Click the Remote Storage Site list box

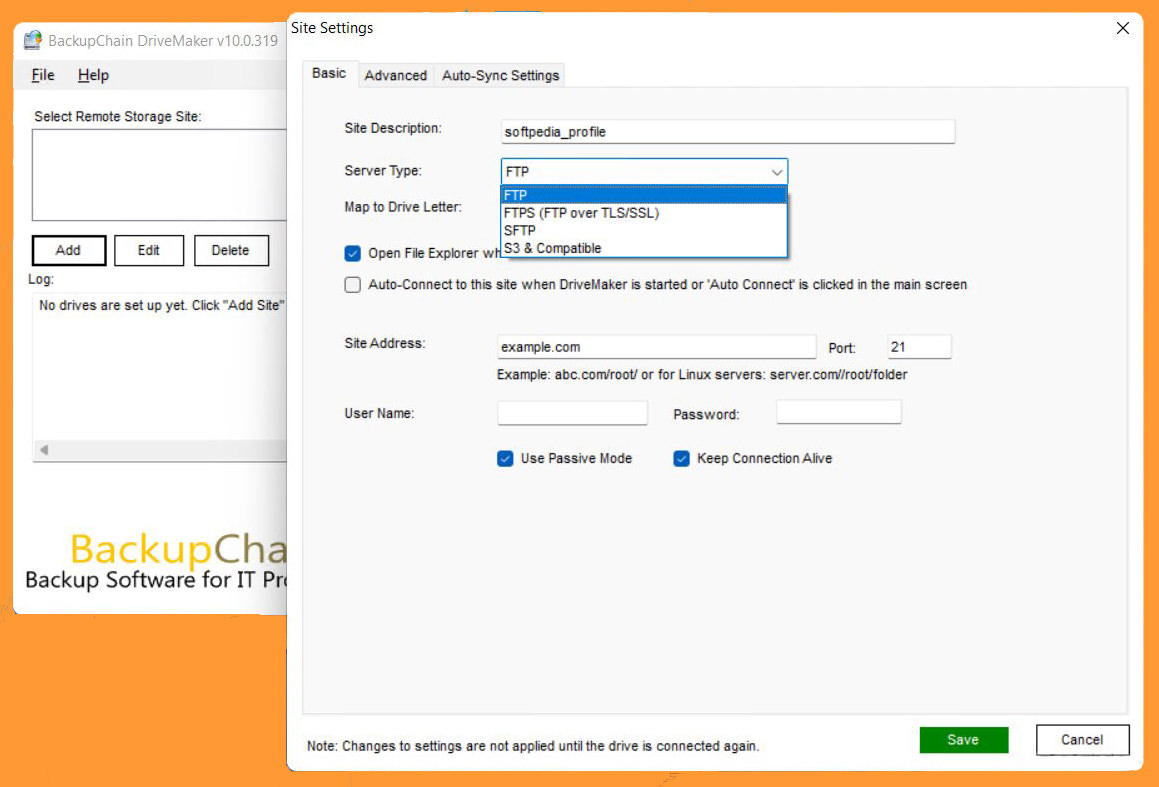pyautogui.click(x=159, y=175)
